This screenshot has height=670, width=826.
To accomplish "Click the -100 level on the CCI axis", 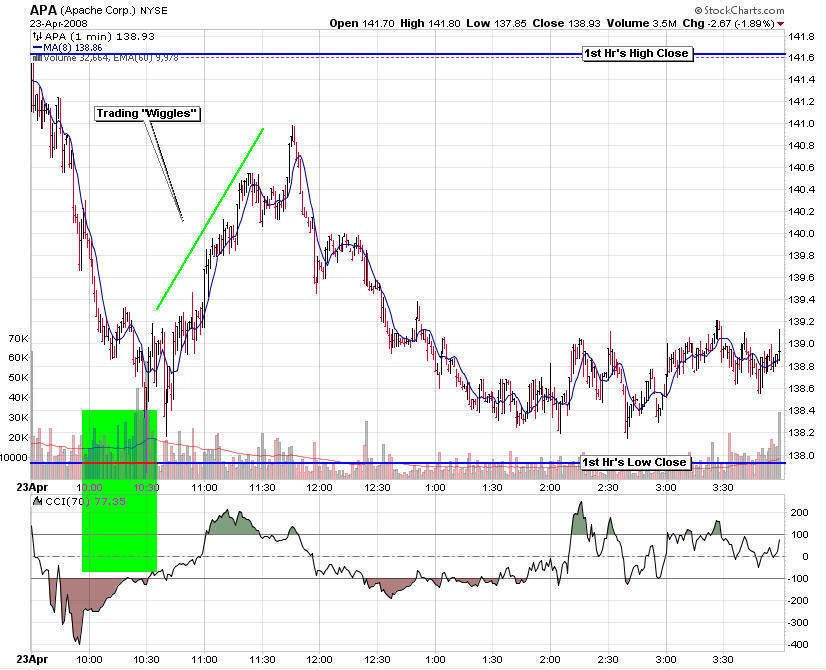I will [798, 579].
